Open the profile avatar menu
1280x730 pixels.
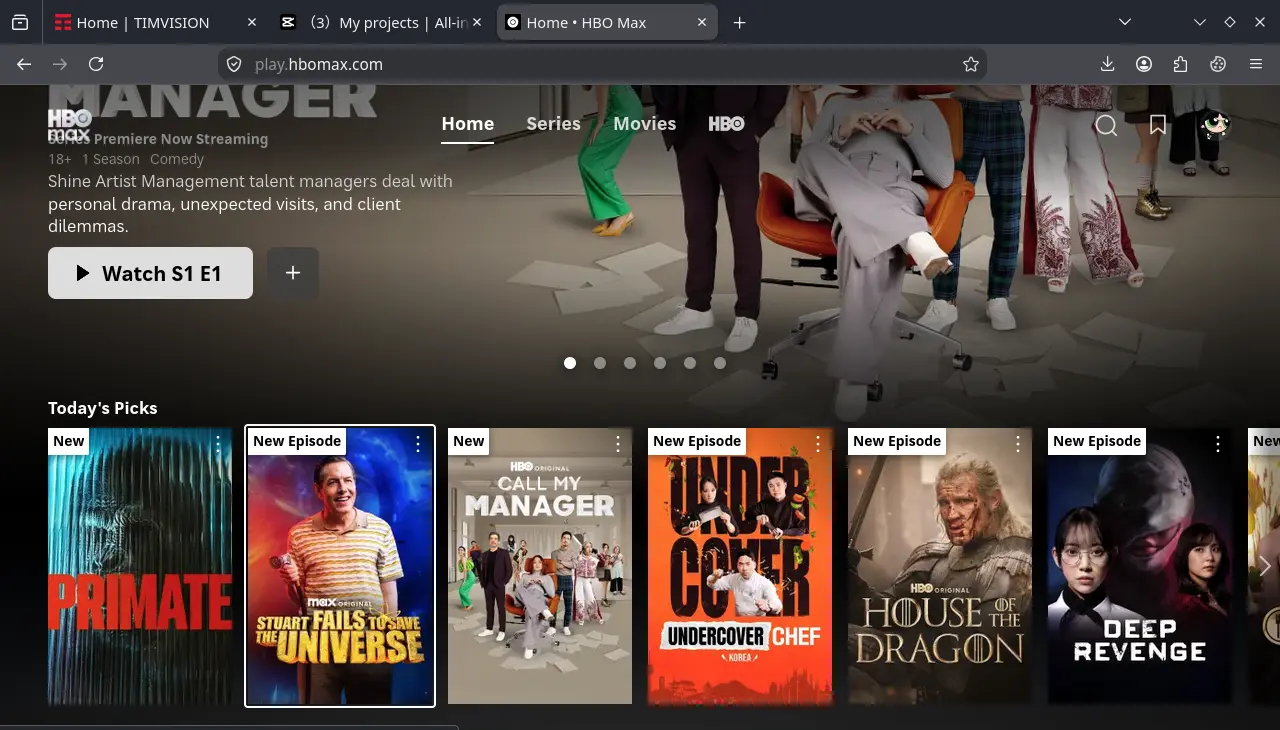coord(1215,124)
